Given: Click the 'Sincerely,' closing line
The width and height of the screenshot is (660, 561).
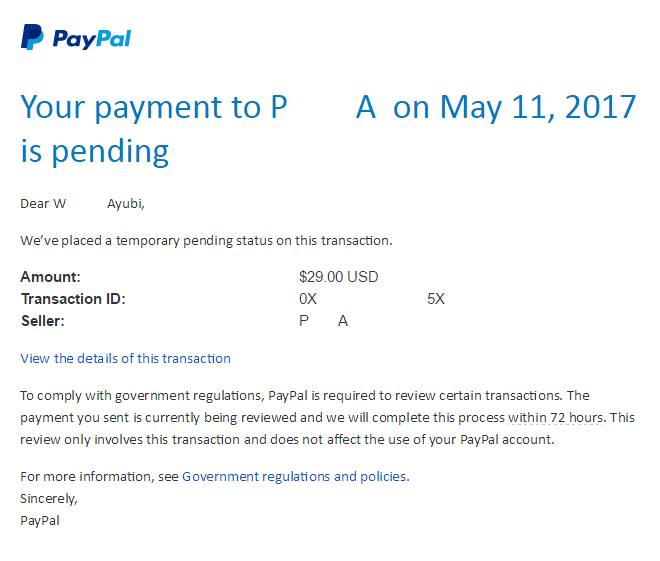Looking at the screenshot, I should [49, 497].
